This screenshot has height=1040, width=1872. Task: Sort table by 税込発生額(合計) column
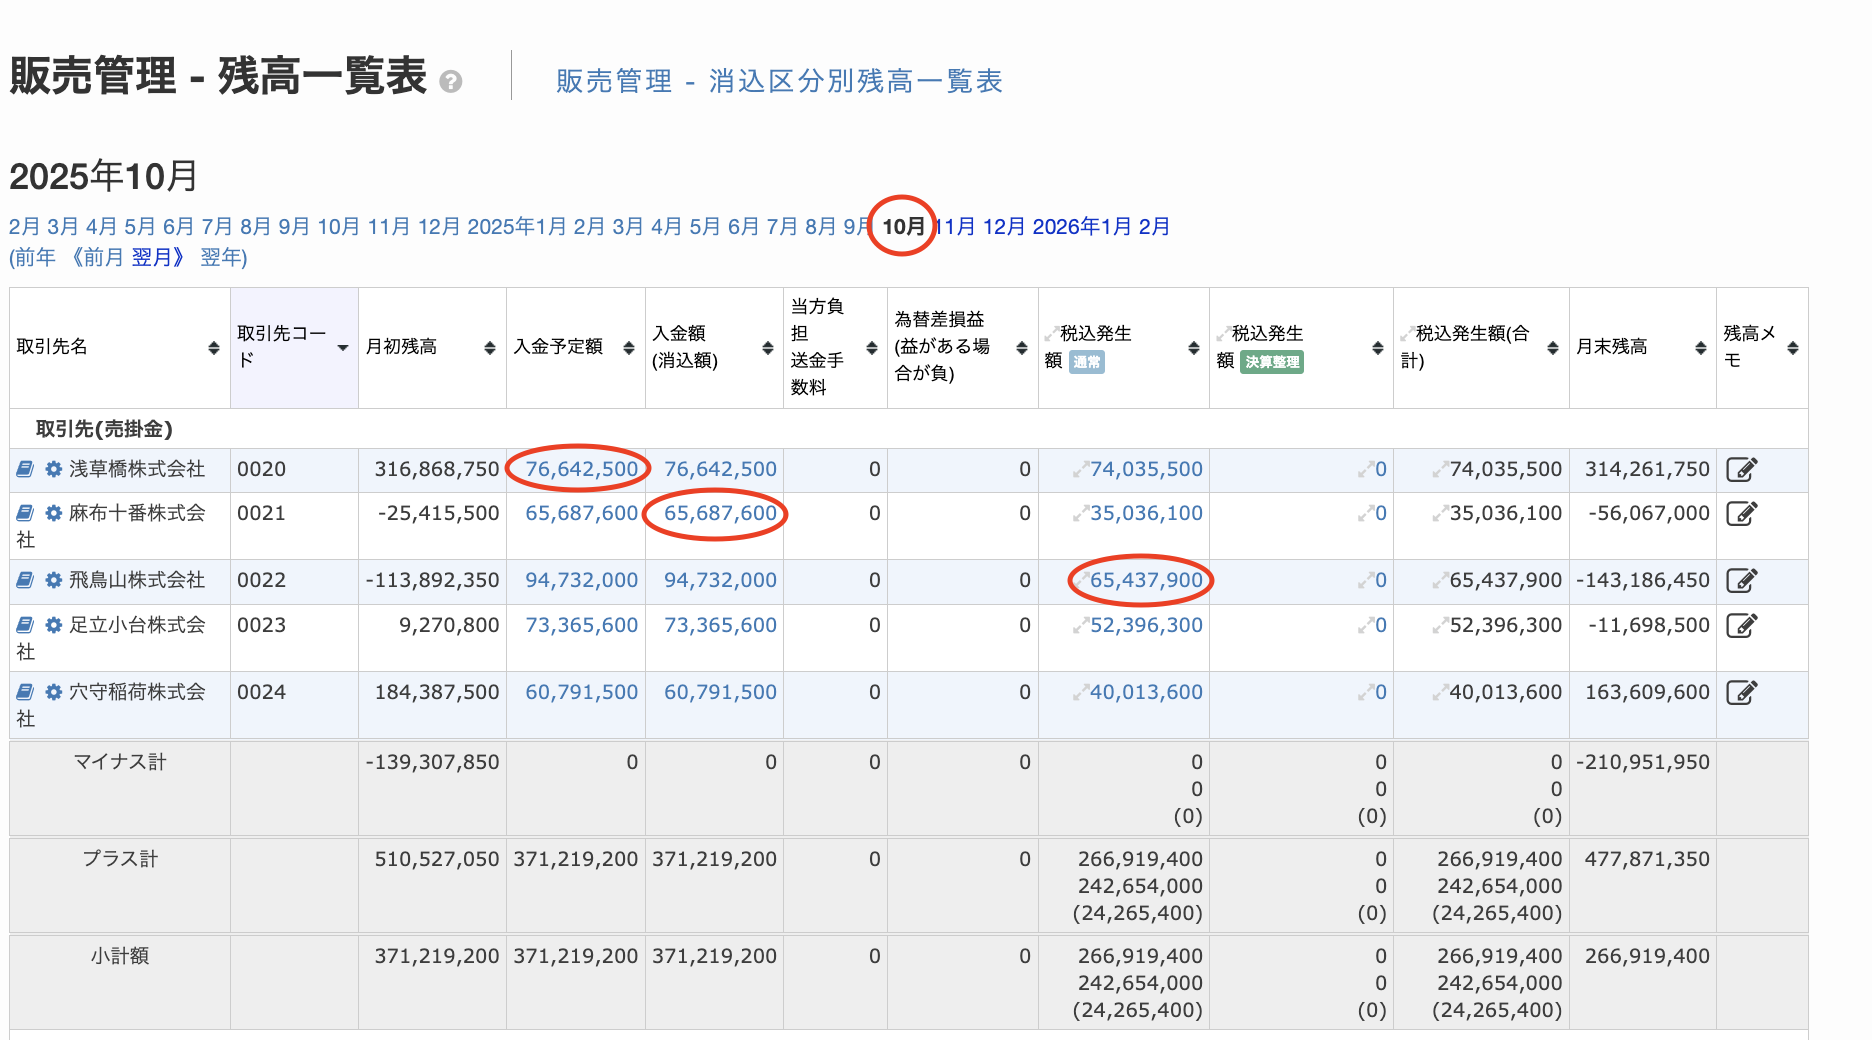pos(1553,348)
